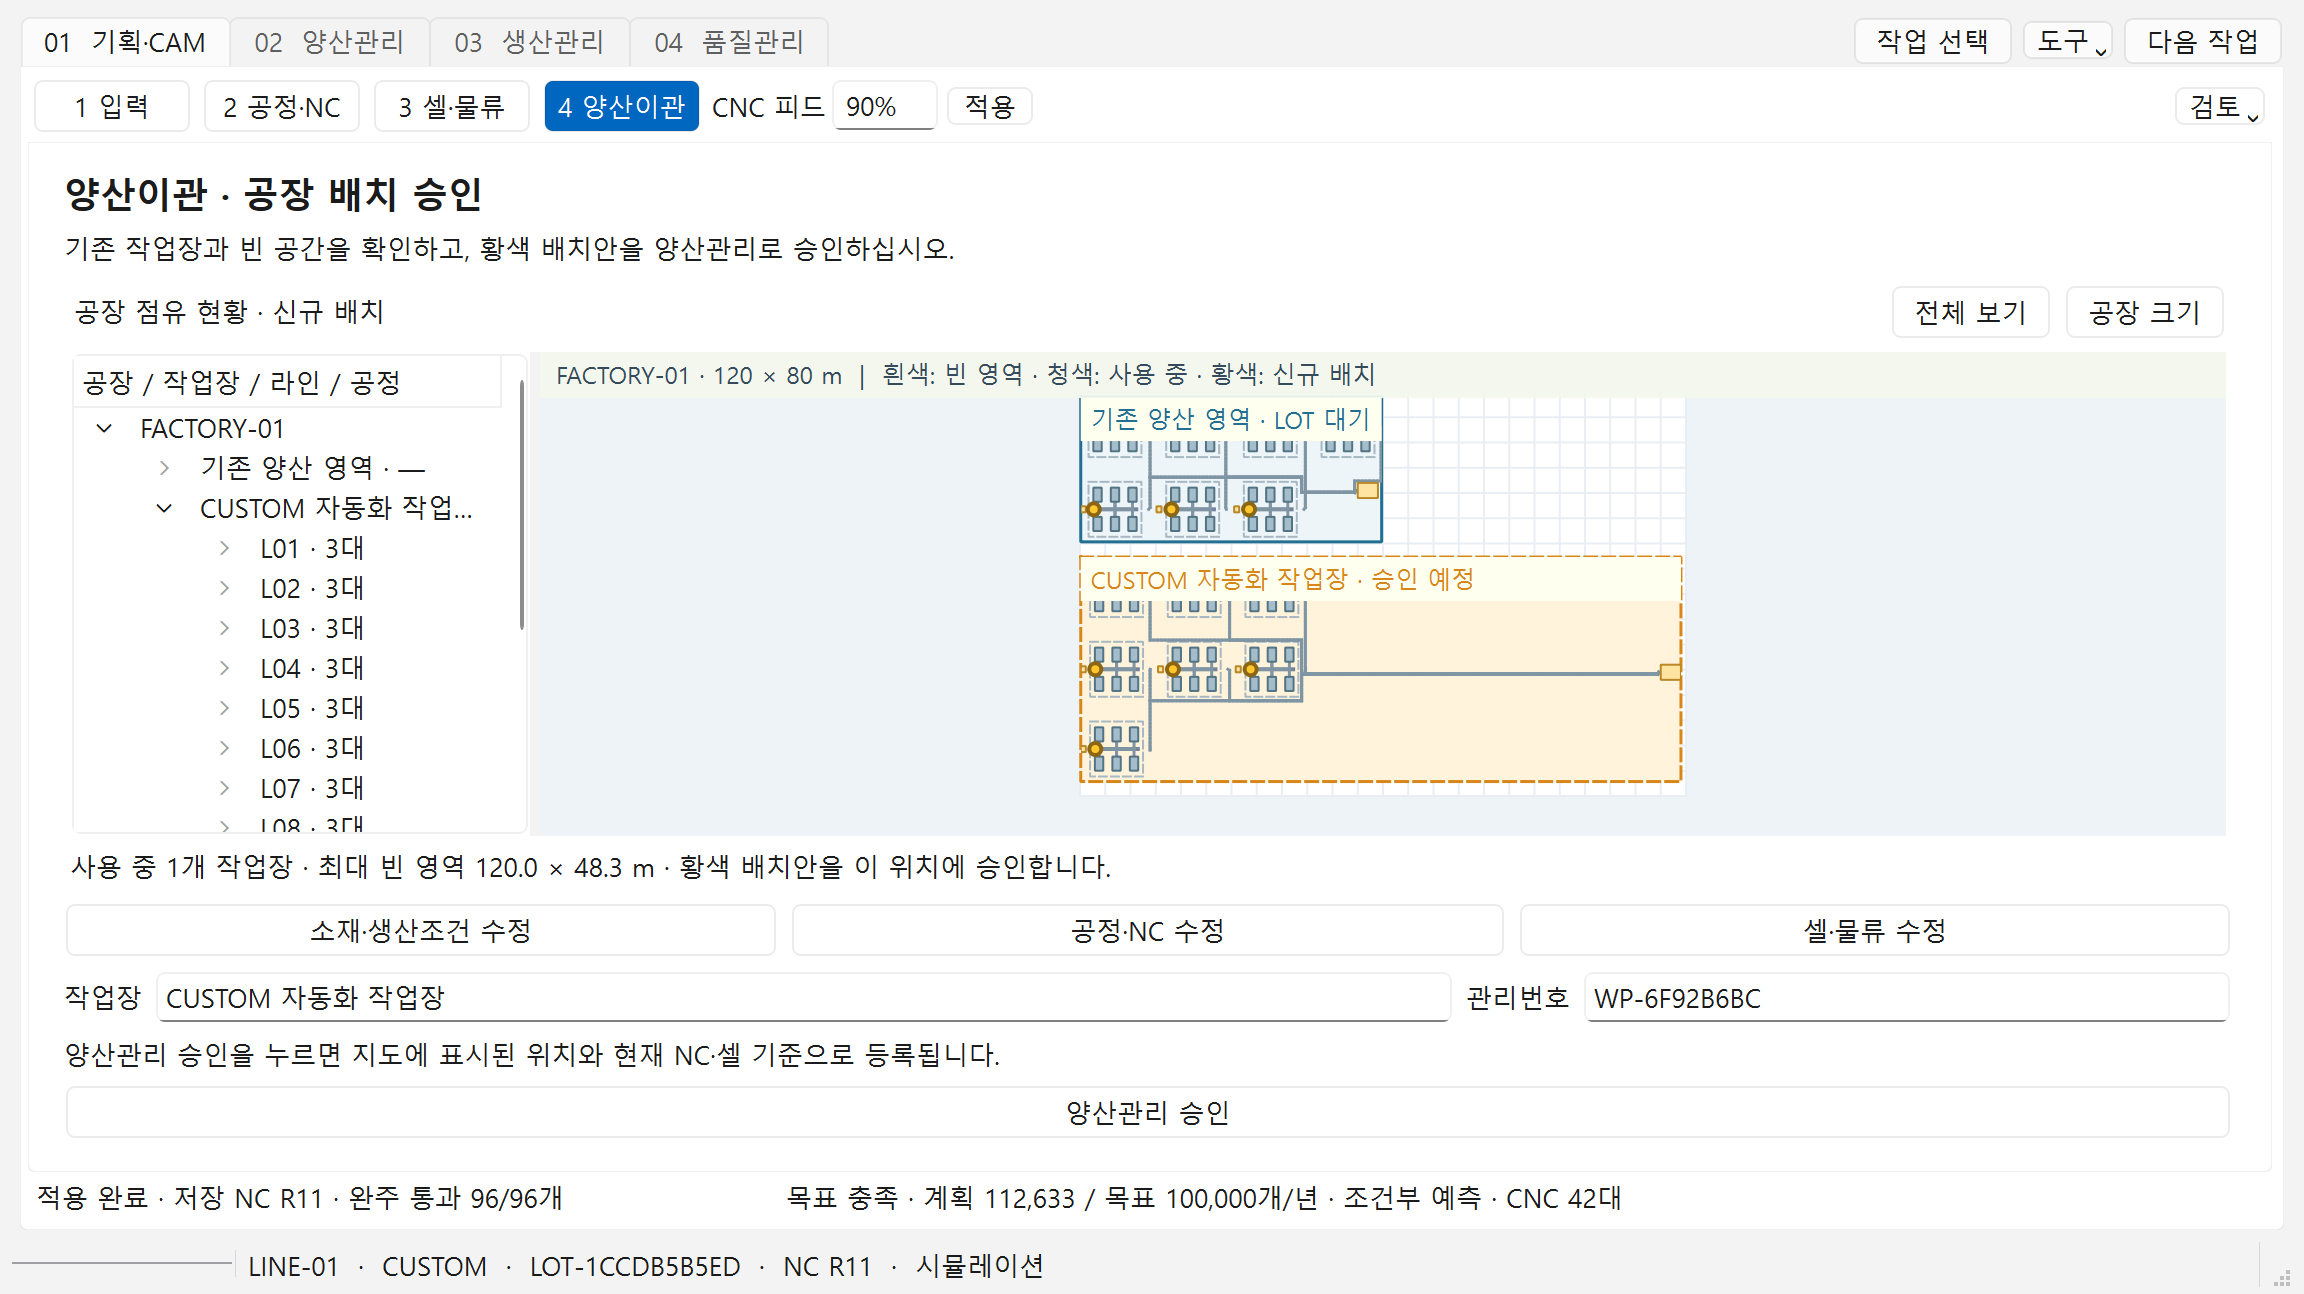Viewport: 2304px width, 1294px height.
Task: Expand the L03 · 3대 line
Action: (224, 628)
